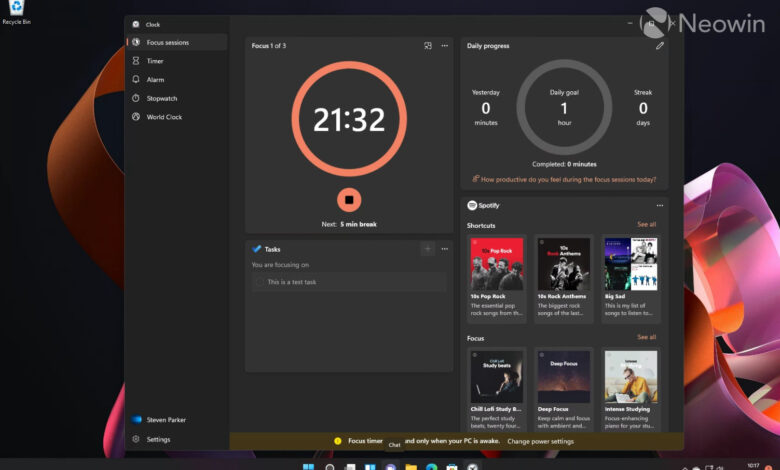This screenshot has height=470, width=780.
Task: Open the focus timer more options menu
Action: tap(445, 46)
